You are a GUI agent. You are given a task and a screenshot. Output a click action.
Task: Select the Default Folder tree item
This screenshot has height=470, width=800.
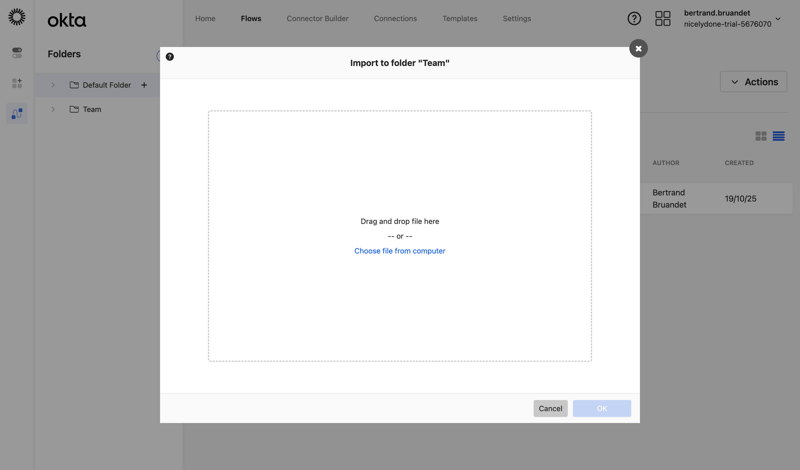97,85
